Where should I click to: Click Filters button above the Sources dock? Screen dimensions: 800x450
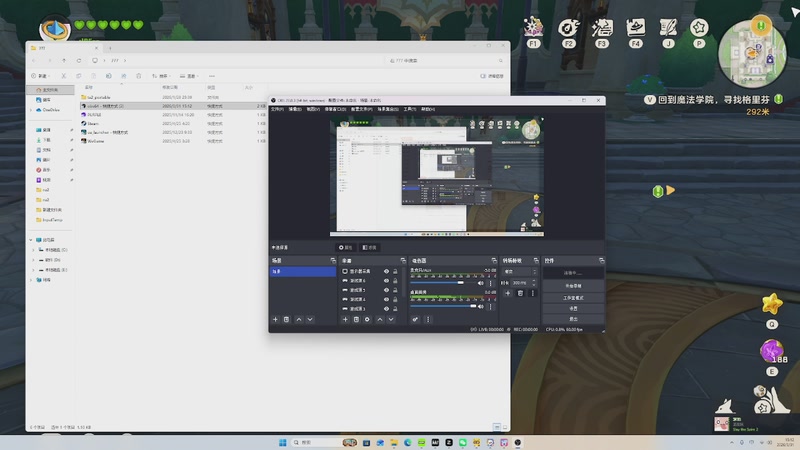click(369, 247)
